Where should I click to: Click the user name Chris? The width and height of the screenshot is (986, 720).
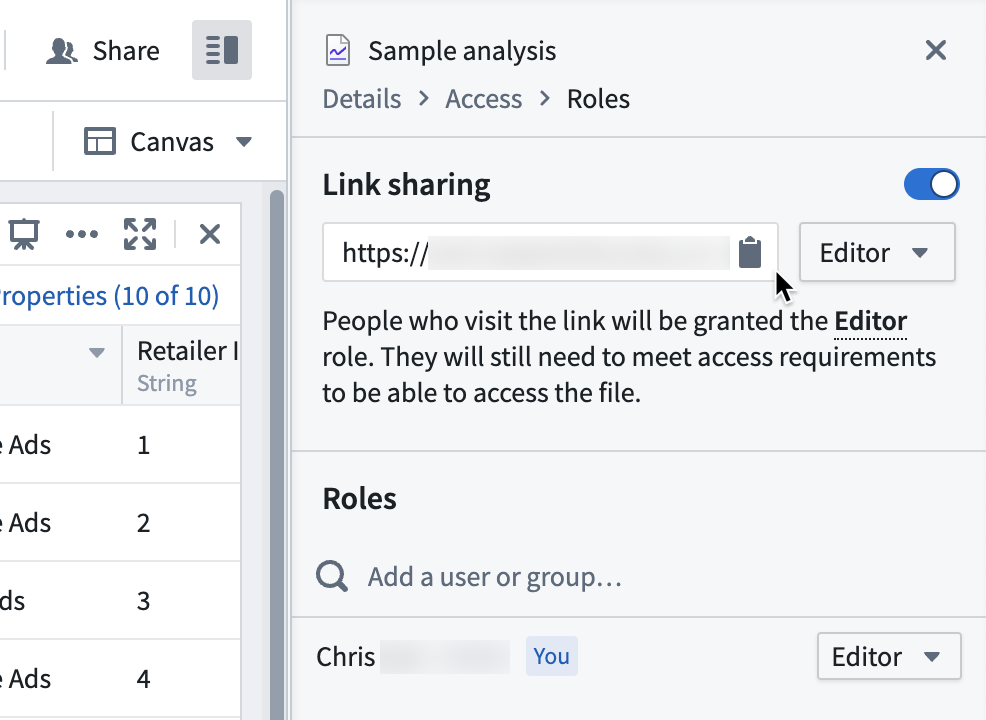click(x=346, y=656)
